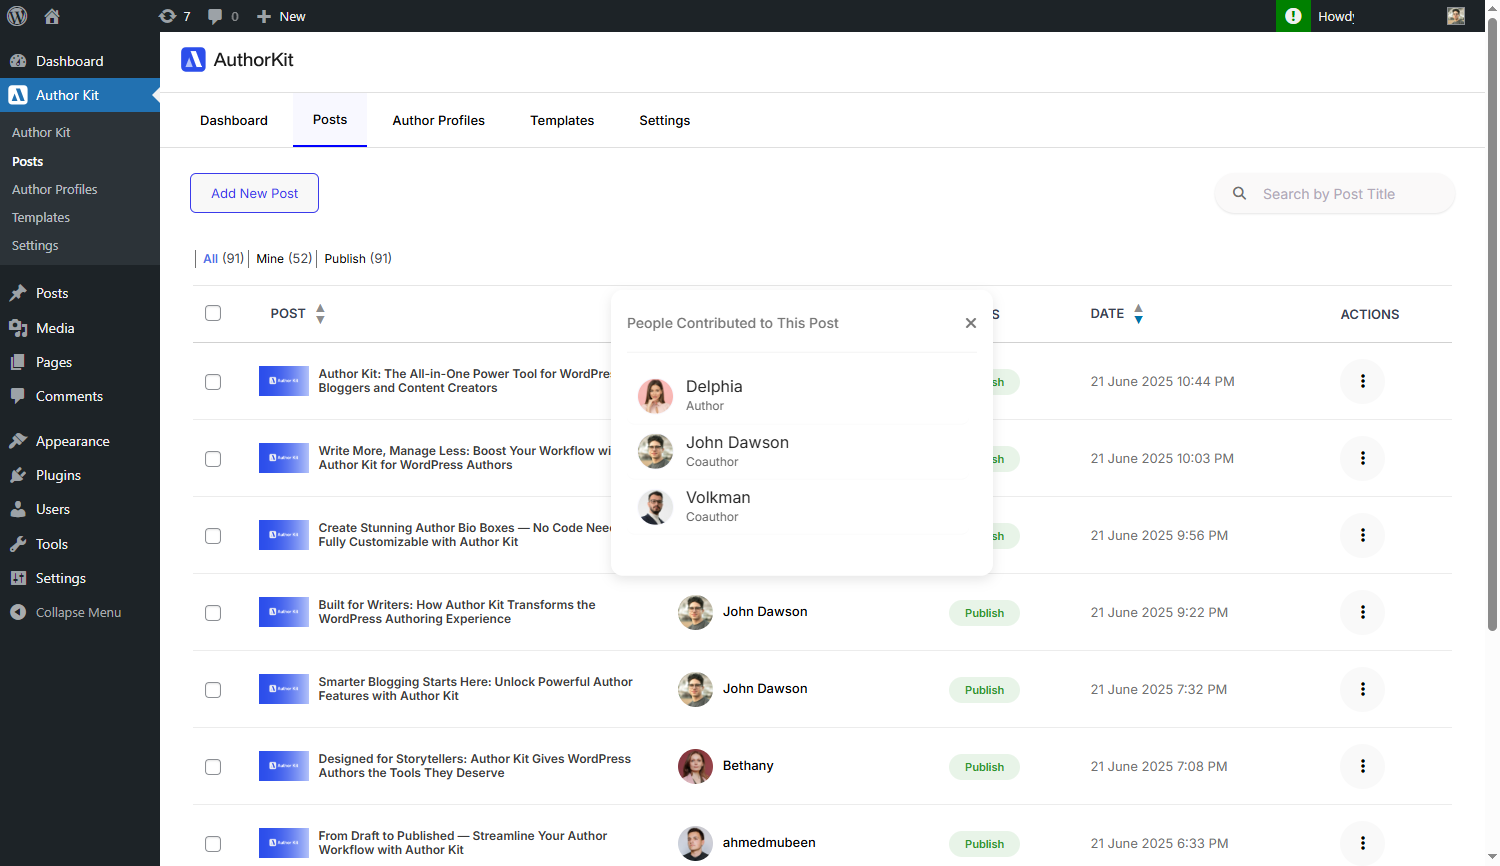Check the 'Smarter Blogging Starts Here' post

pyautogui.click(x=213, y=690)
